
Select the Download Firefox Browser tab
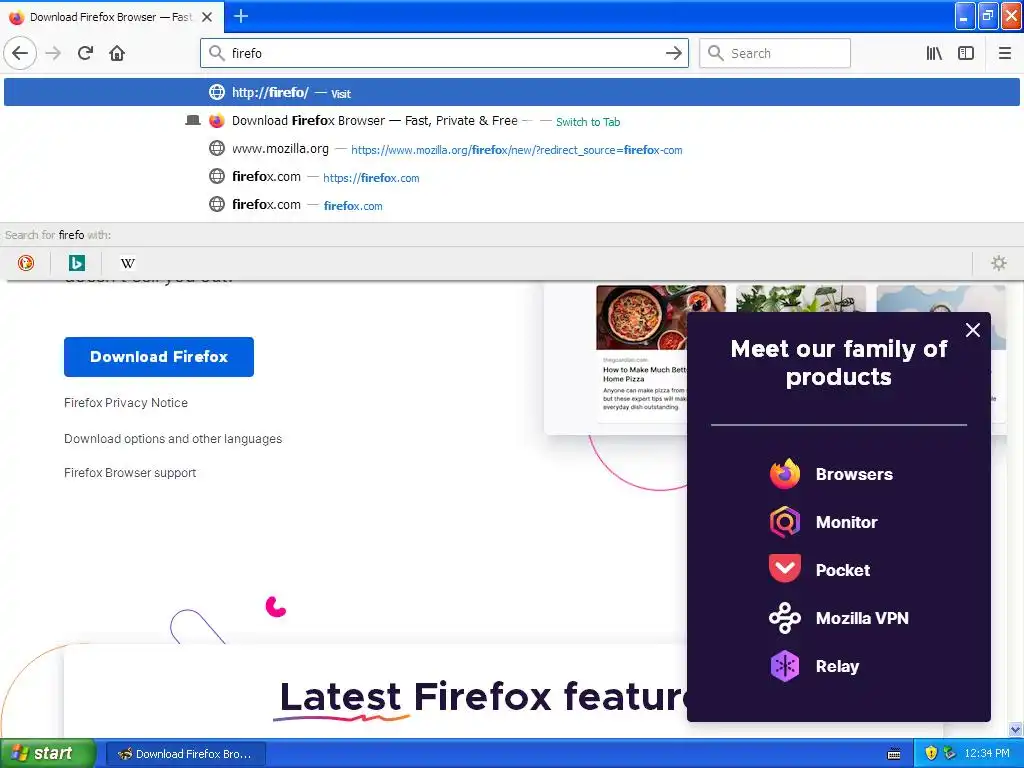[111, 17]
